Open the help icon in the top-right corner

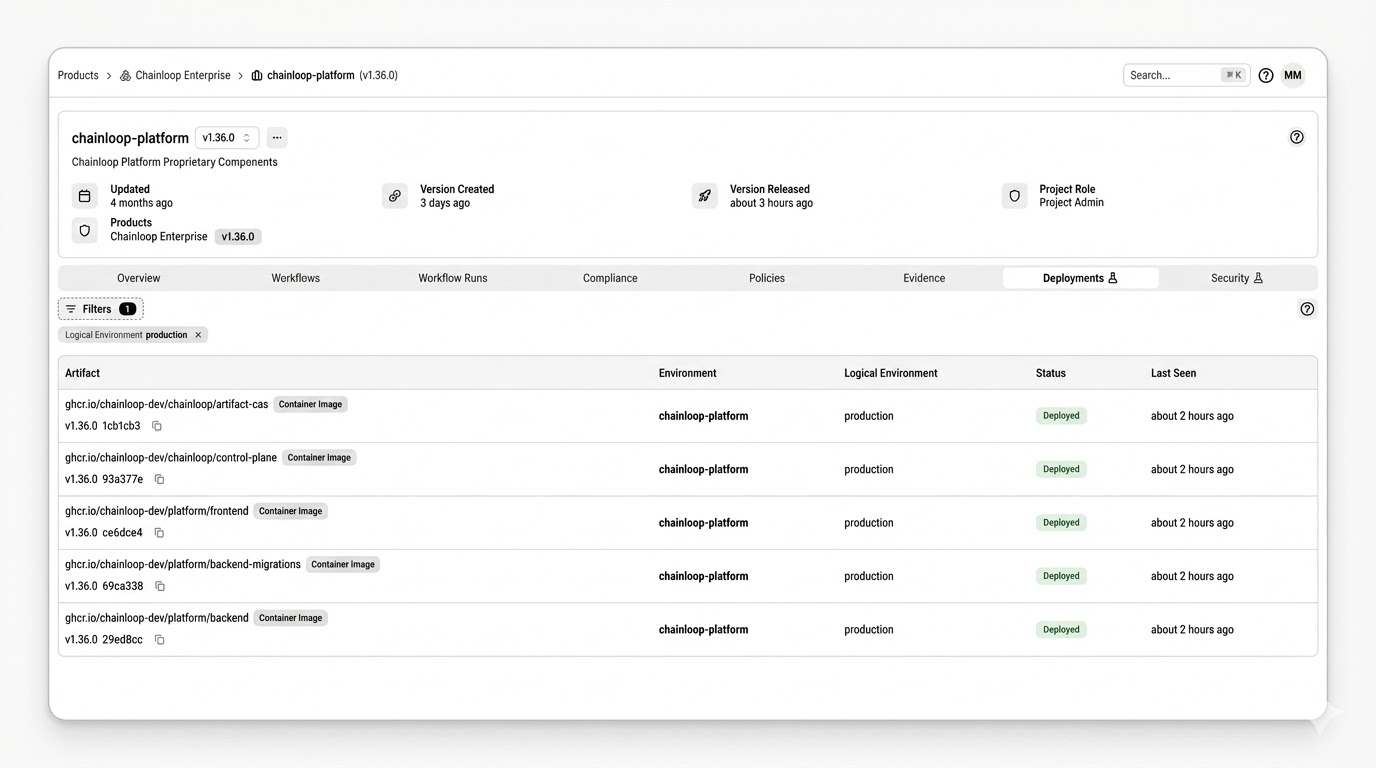coord(1266,75)
